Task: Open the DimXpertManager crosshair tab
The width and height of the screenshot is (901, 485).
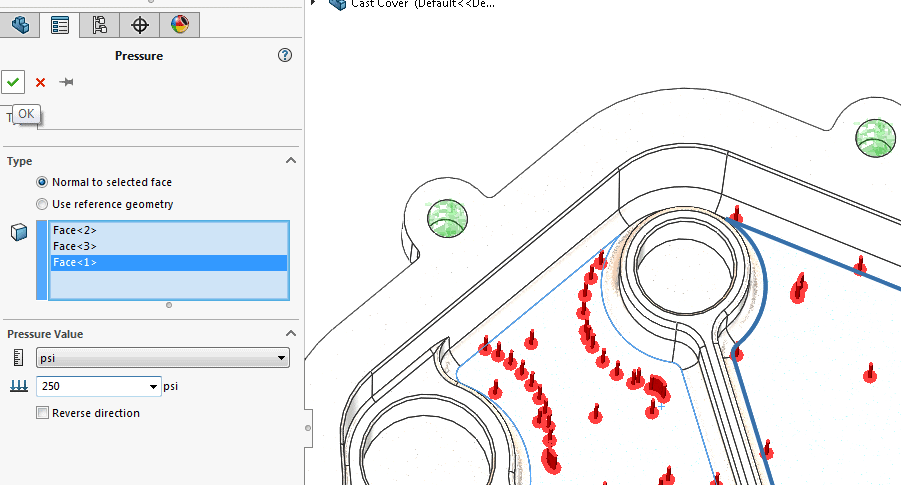Action: point(140,24)
